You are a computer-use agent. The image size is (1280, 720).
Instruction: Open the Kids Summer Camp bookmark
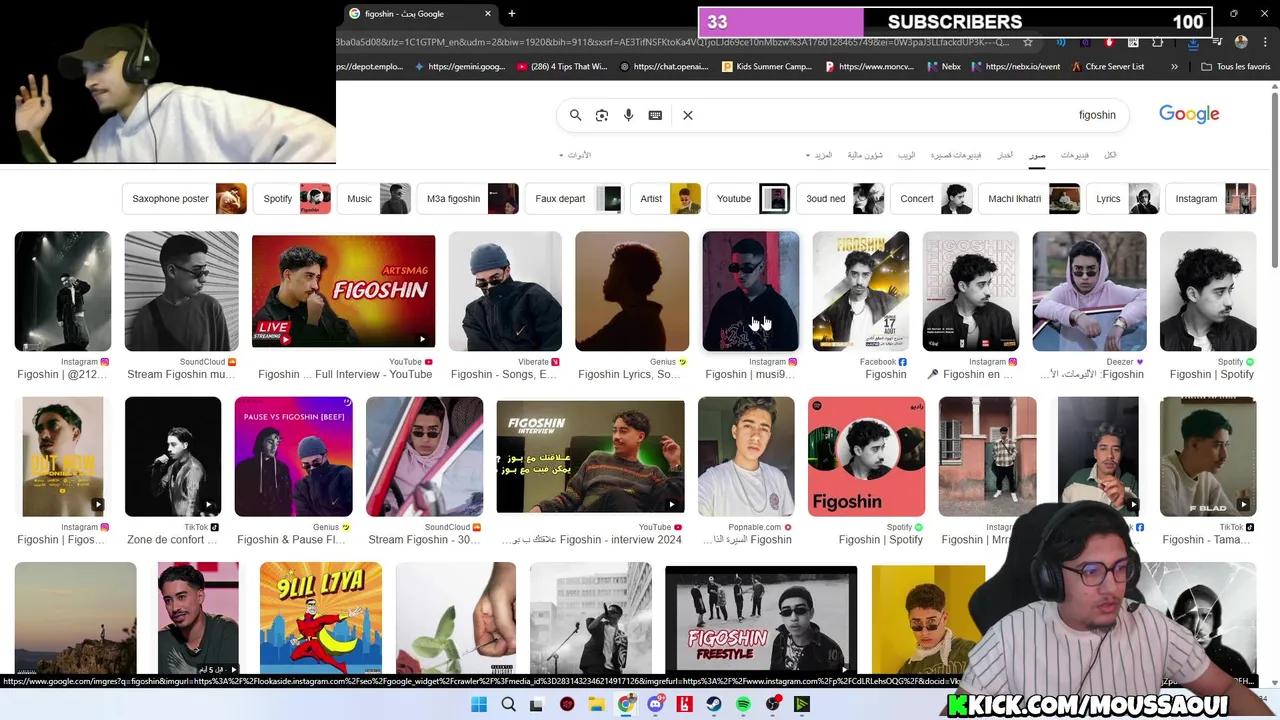pyautogui.click(x=767, y=67)
